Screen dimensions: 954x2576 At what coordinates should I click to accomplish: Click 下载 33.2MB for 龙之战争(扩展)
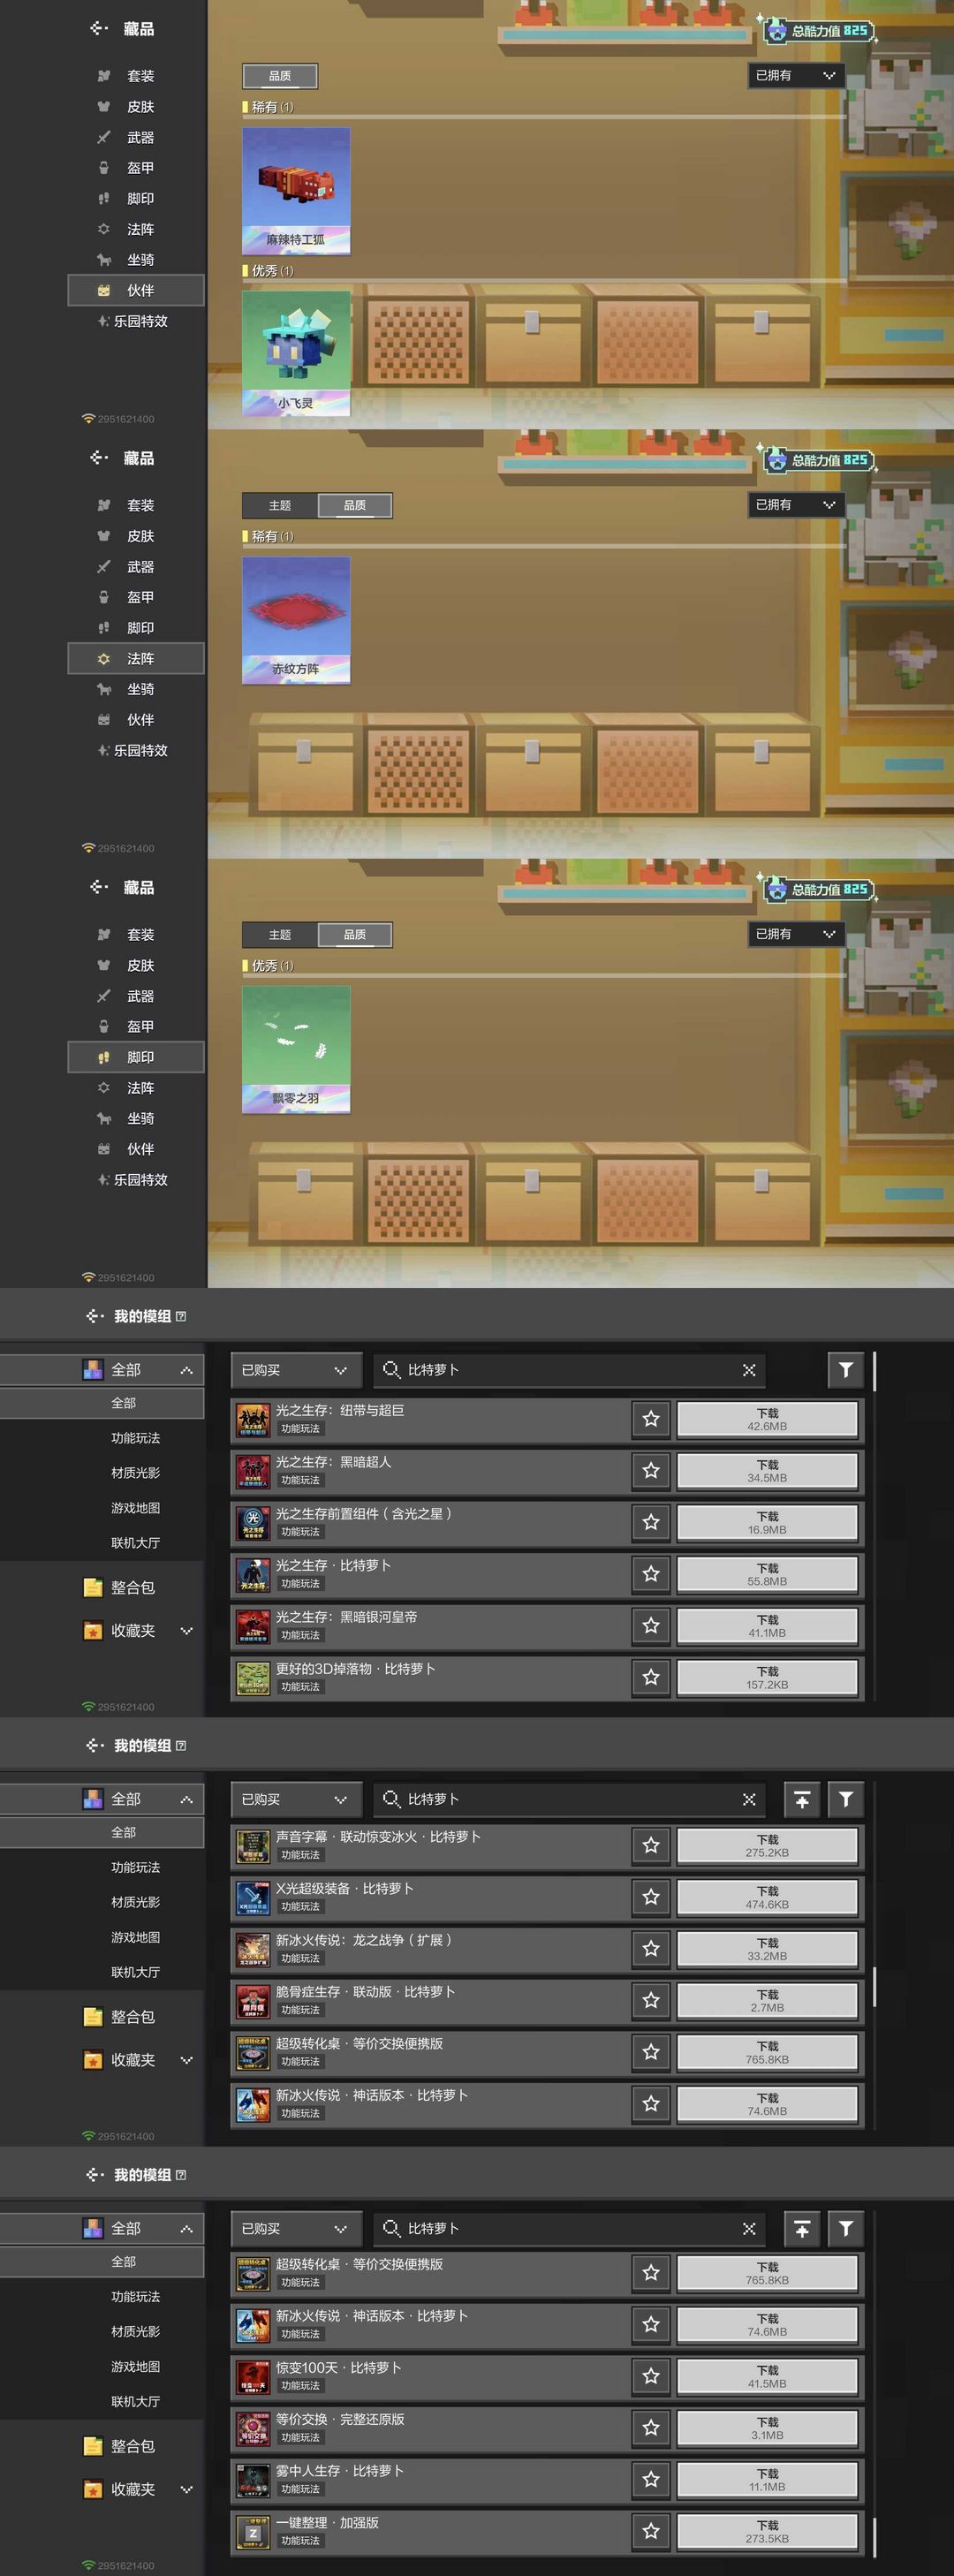click(767, 1949)
